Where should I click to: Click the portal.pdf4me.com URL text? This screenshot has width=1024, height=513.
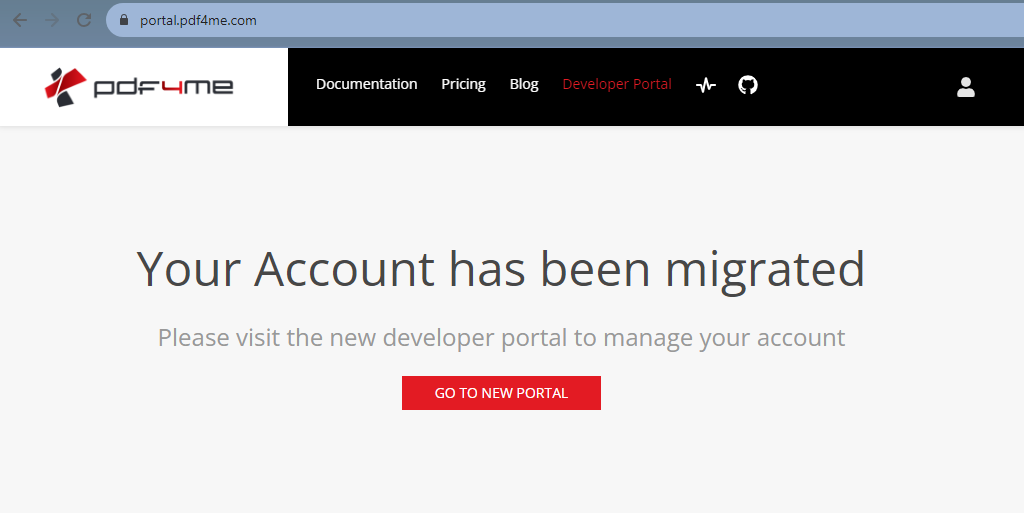(198, 20)
